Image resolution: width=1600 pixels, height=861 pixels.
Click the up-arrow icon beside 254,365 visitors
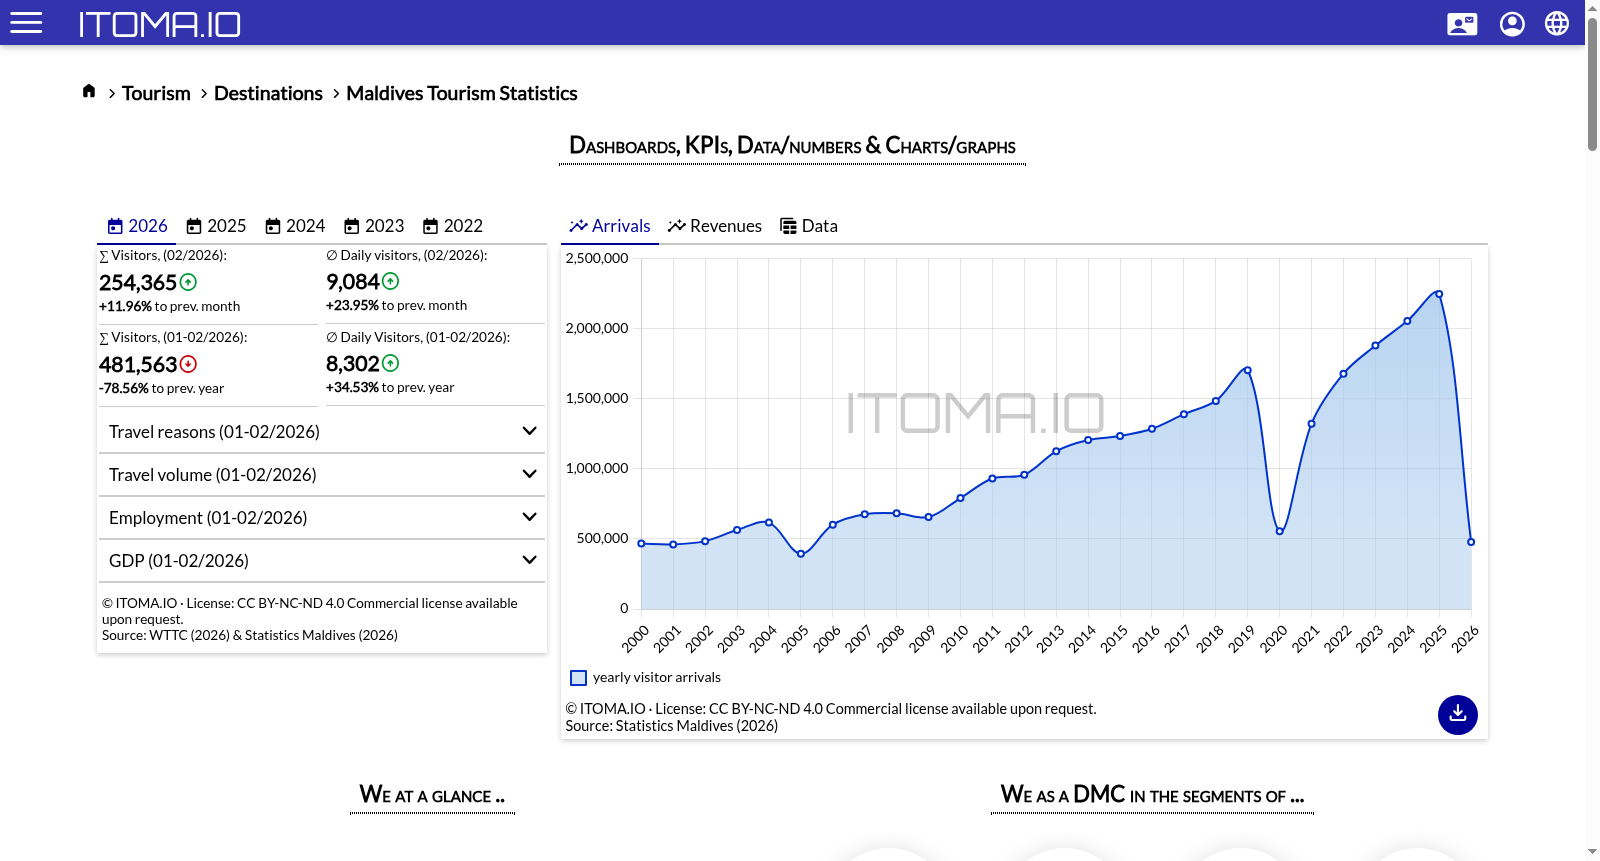click(x=188, y=282)
